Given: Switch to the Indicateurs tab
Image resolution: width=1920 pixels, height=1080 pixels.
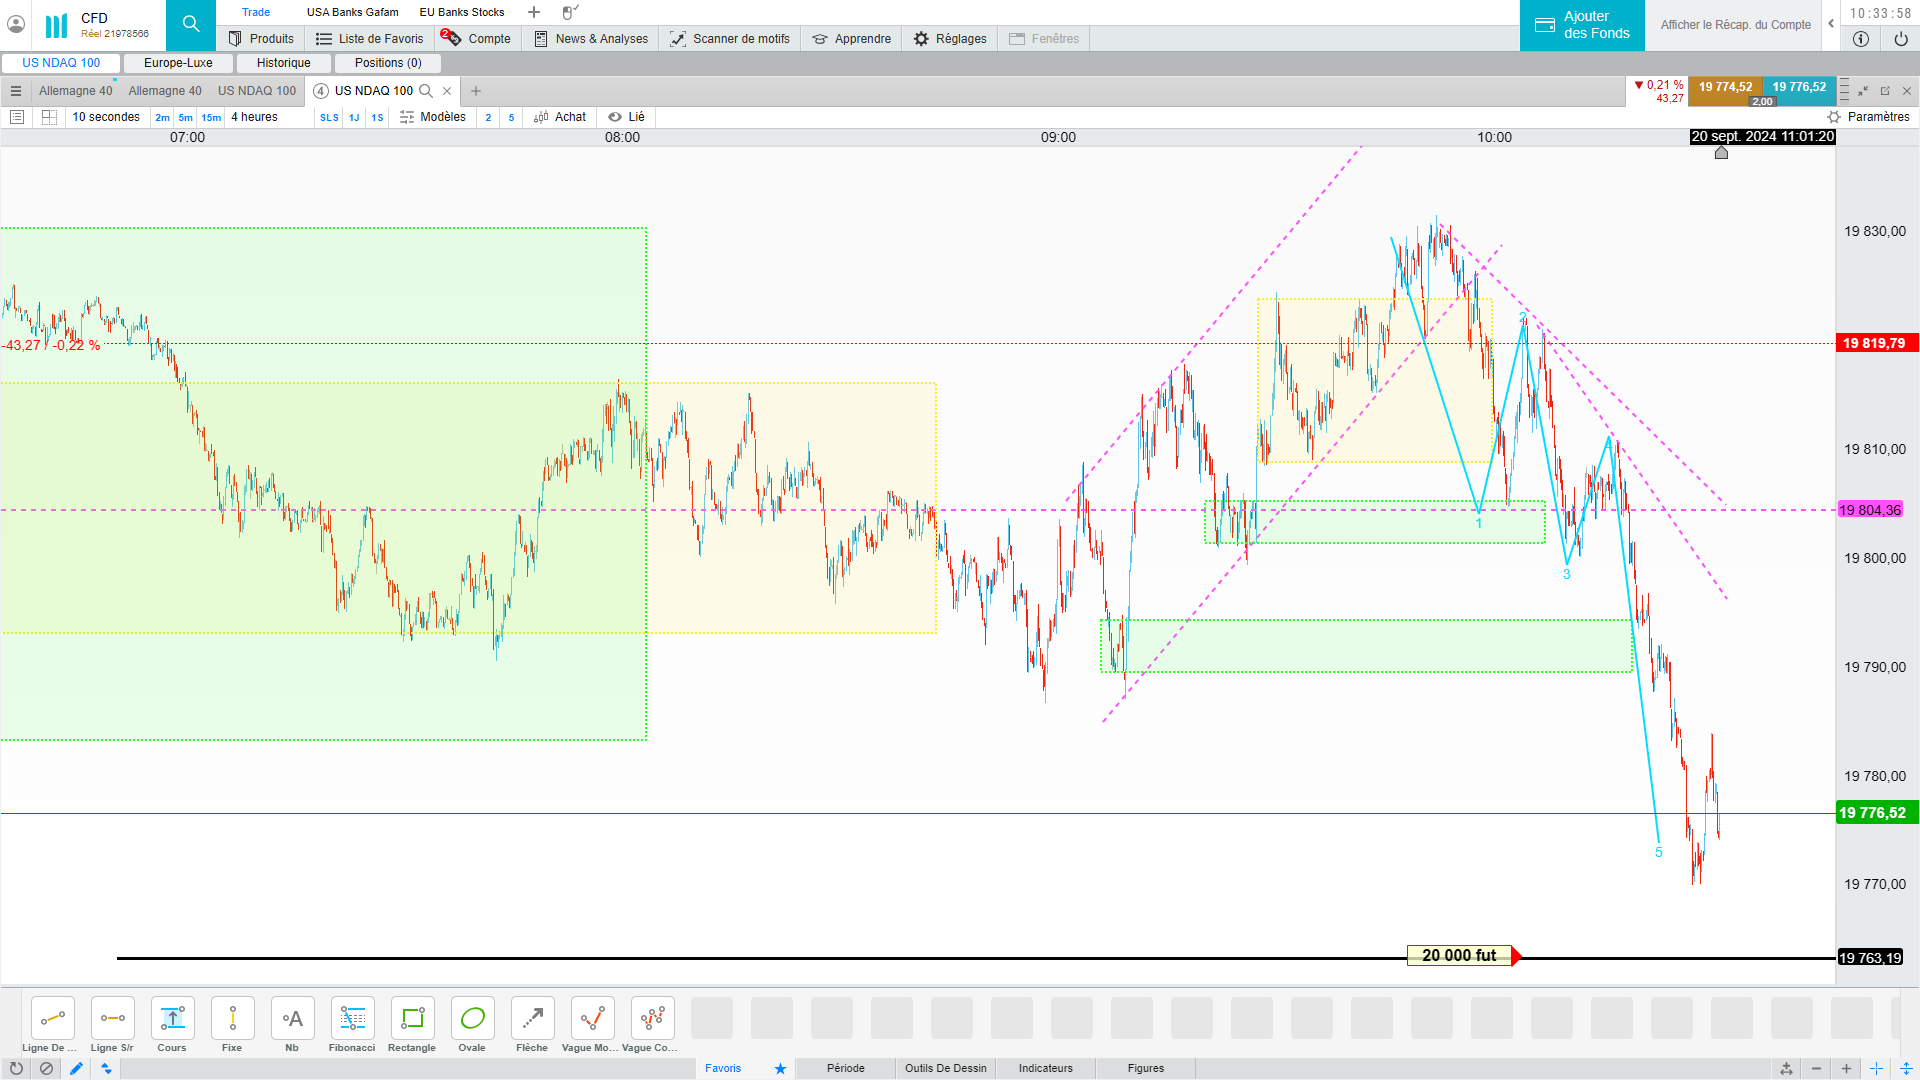Looking at the screenshot, I should click(1045, 1068).
